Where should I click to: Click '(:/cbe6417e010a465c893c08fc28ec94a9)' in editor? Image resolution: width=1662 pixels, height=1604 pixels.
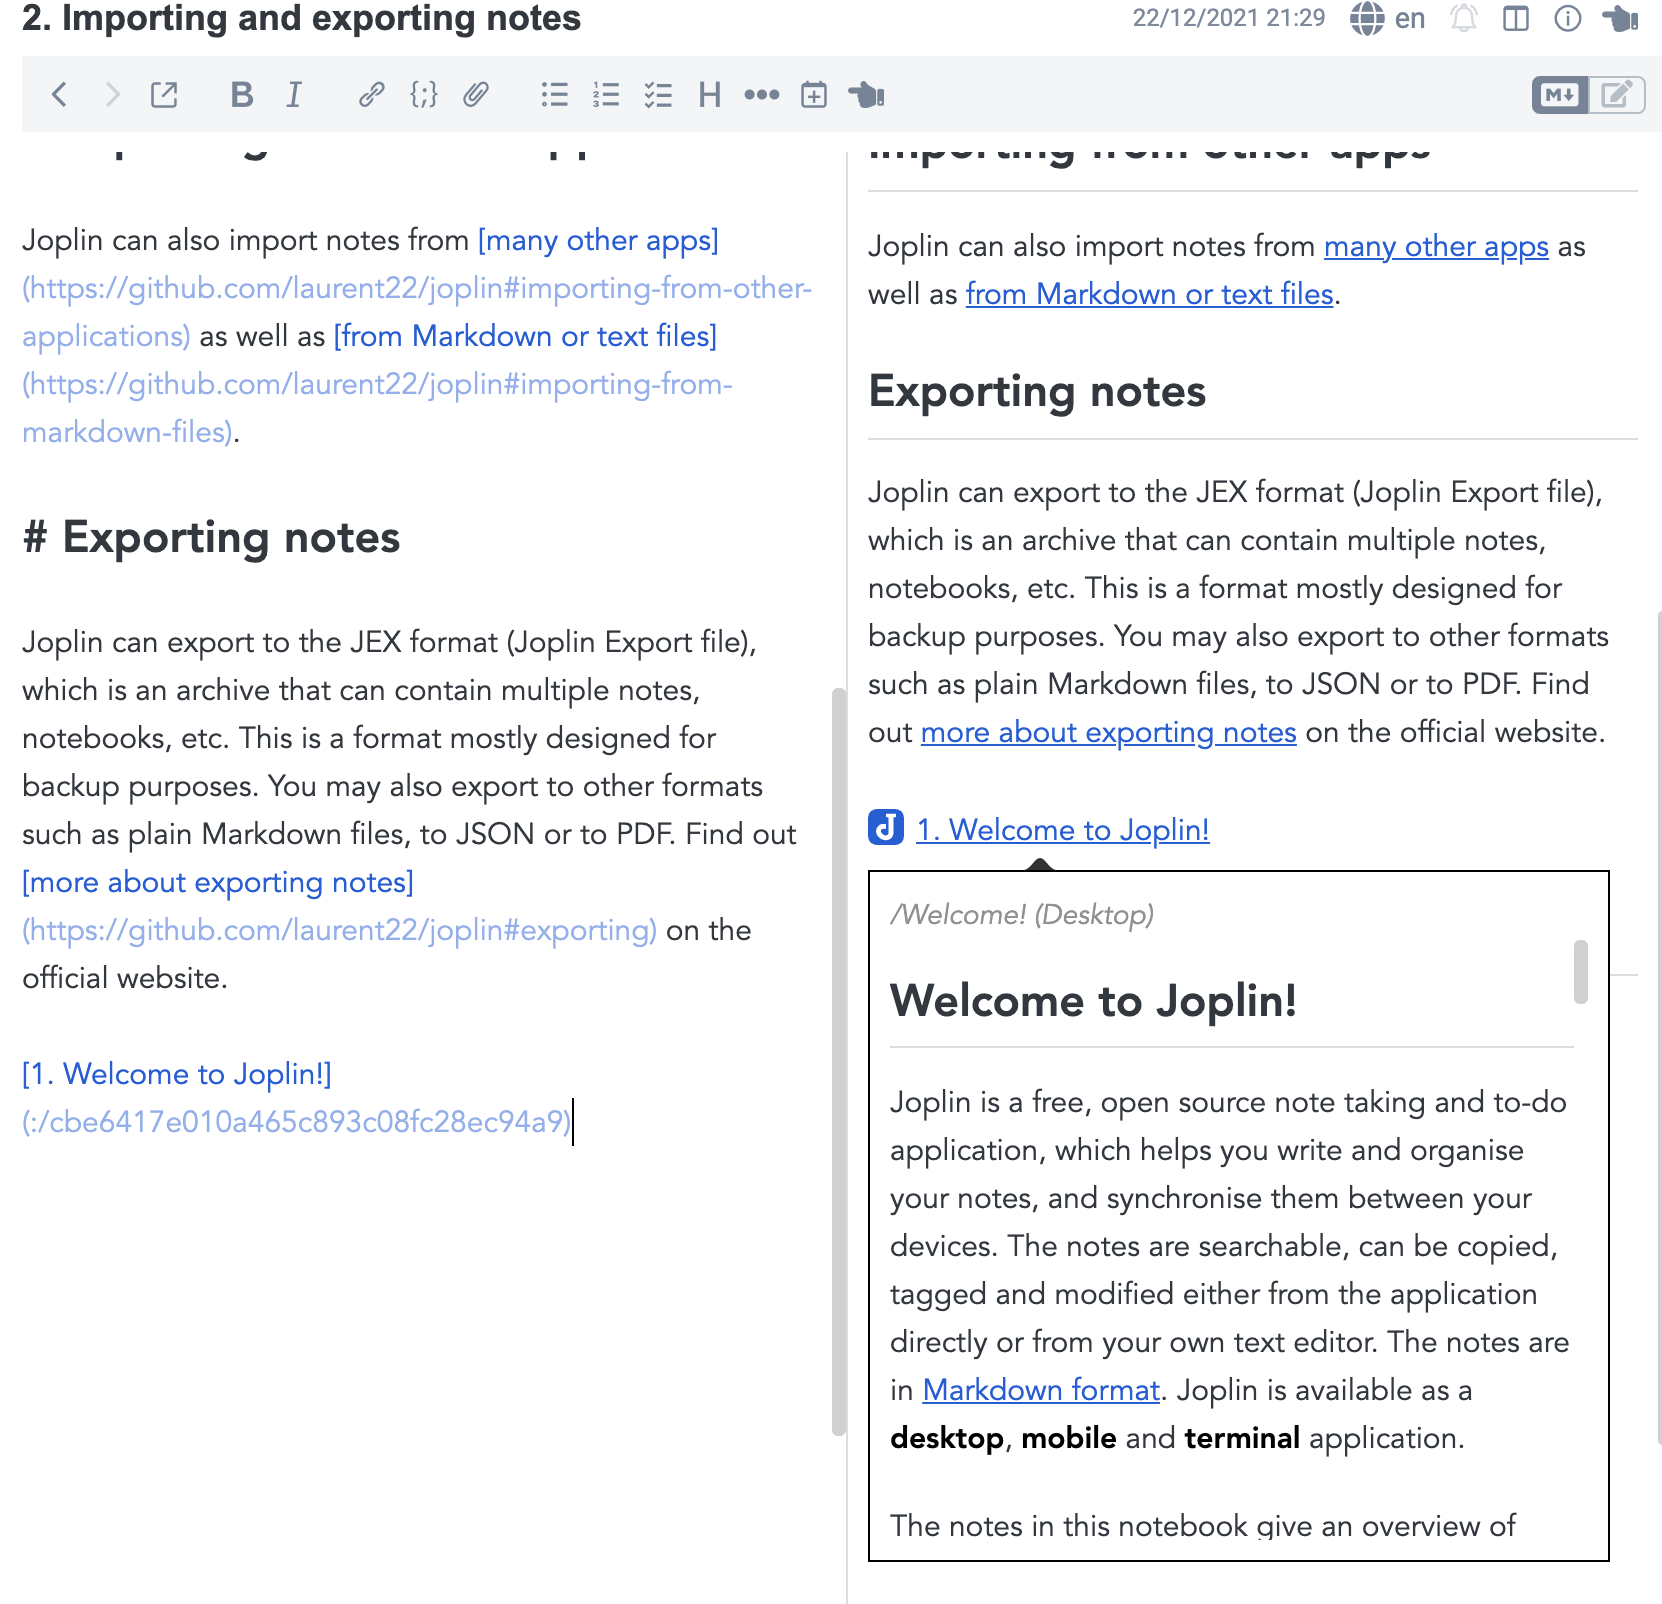pos(296,1122)
